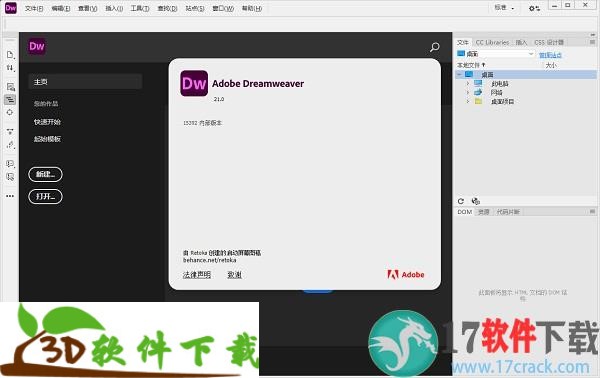Click the yellow folder icon of 桌面项目
The width and height of the screenshot is (600, 378).
pos(478,101)
